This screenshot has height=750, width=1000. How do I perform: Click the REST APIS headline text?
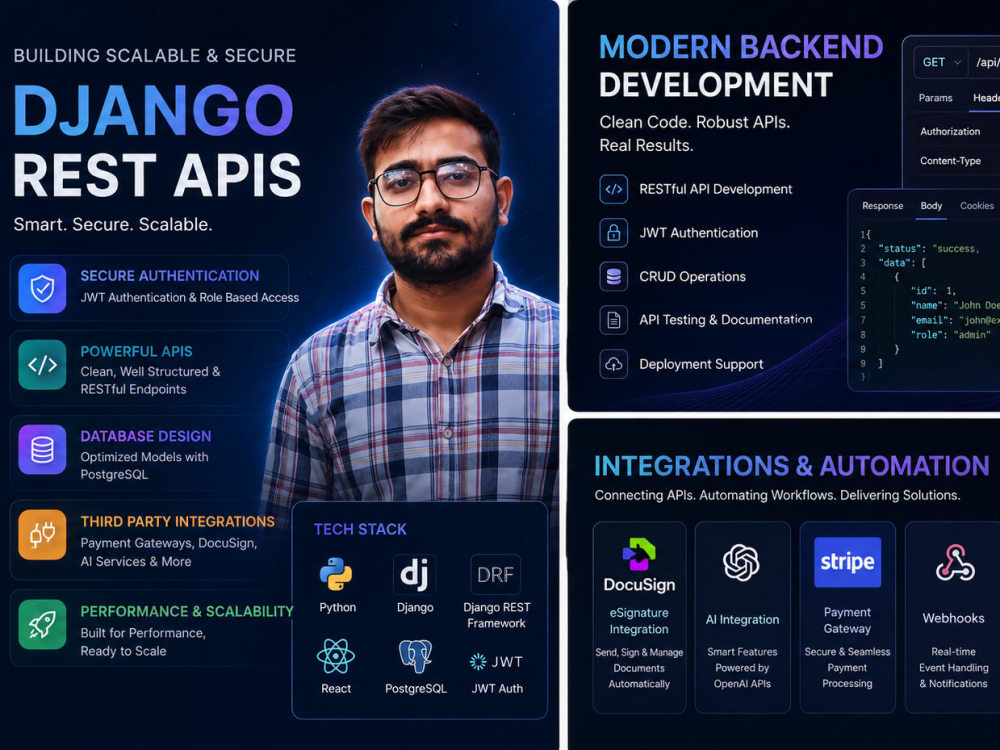coord(157,175)
